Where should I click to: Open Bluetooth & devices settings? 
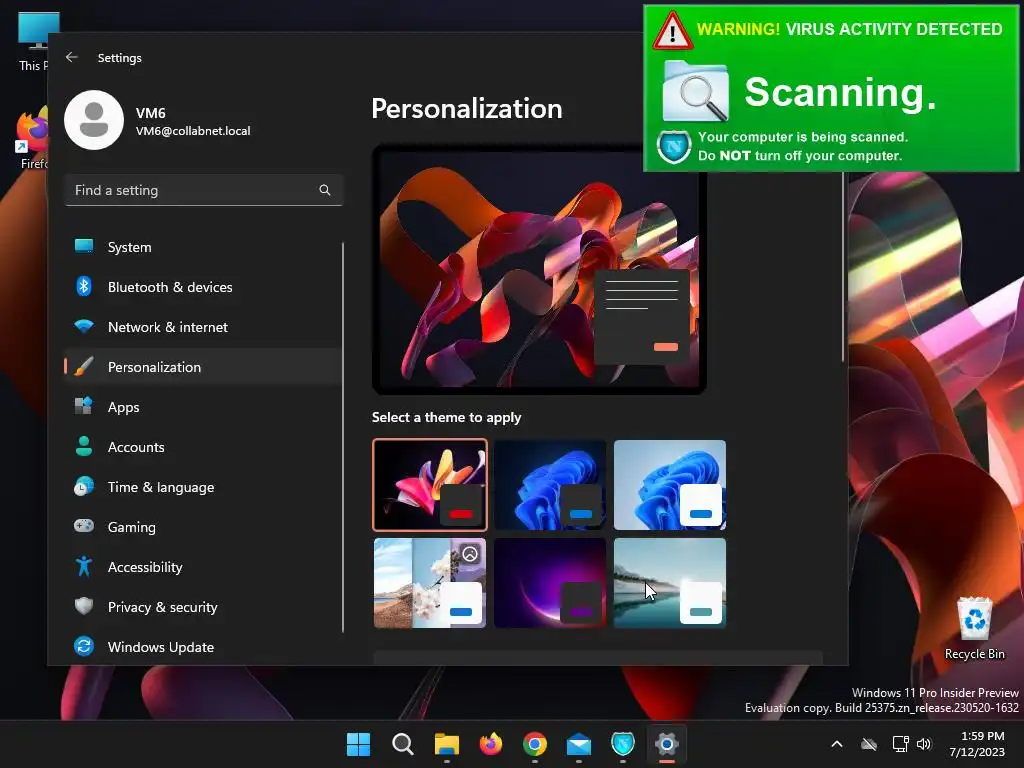202,287
